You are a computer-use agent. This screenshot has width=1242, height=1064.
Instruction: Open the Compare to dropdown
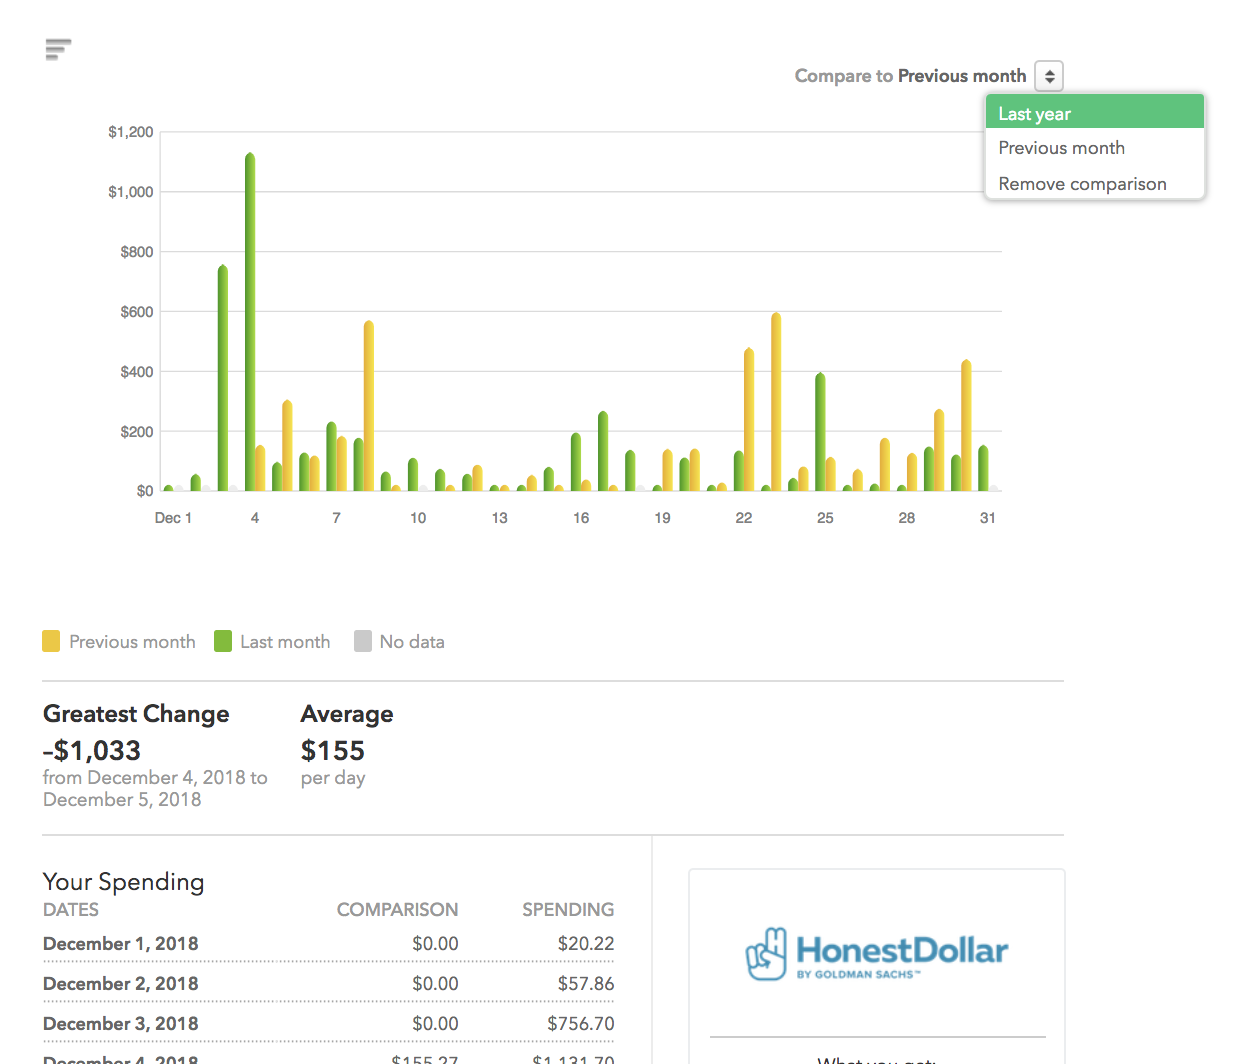click(x=963, y=76)
